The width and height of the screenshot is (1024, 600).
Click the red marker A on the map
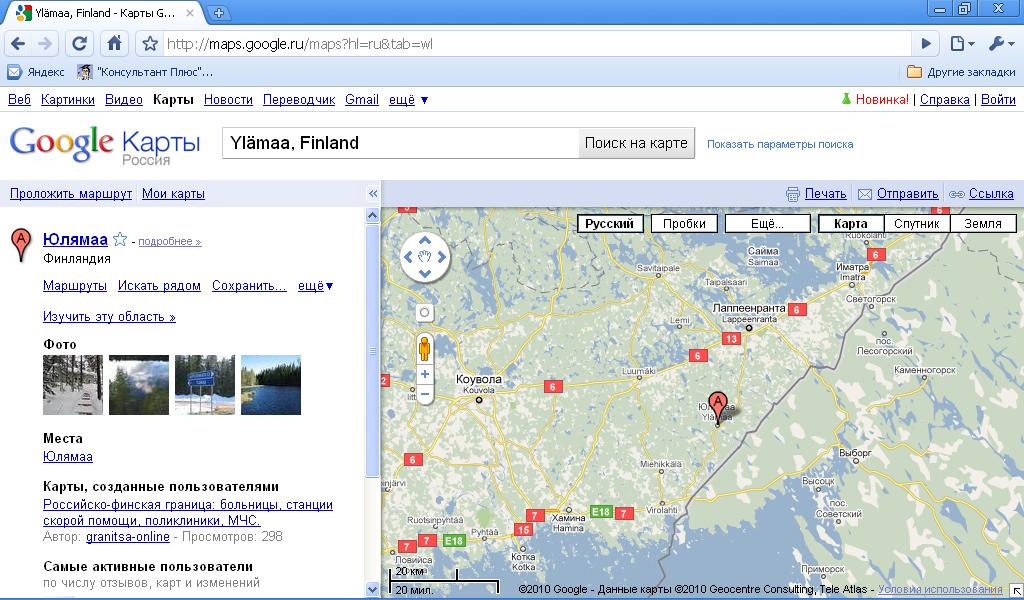[x=717, y=405]
